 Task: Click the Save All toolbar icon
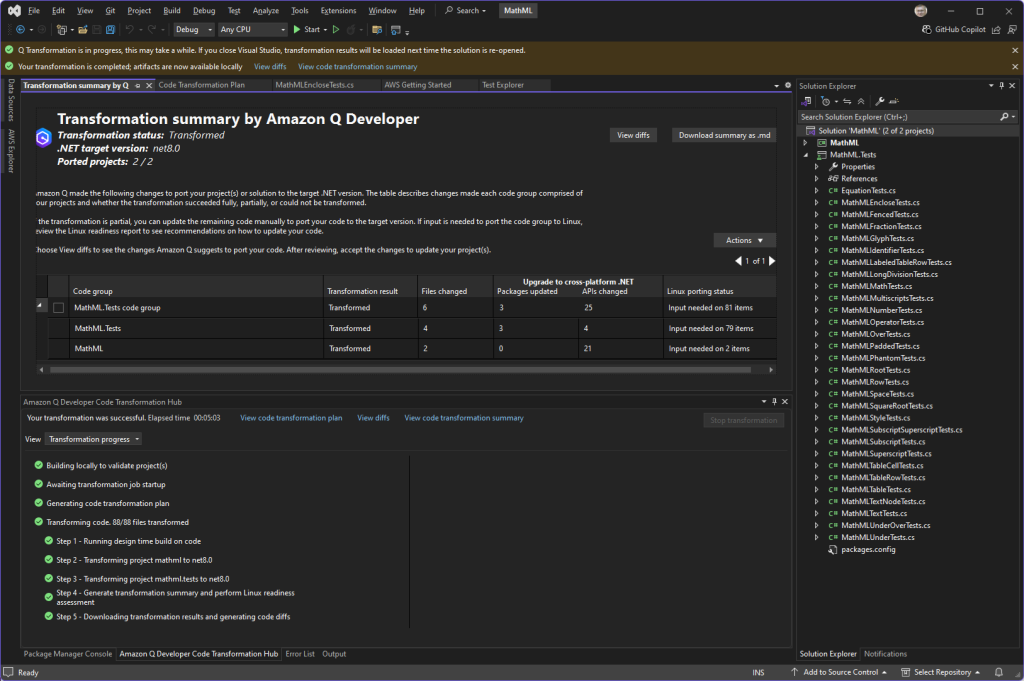(x=109, y=30)
